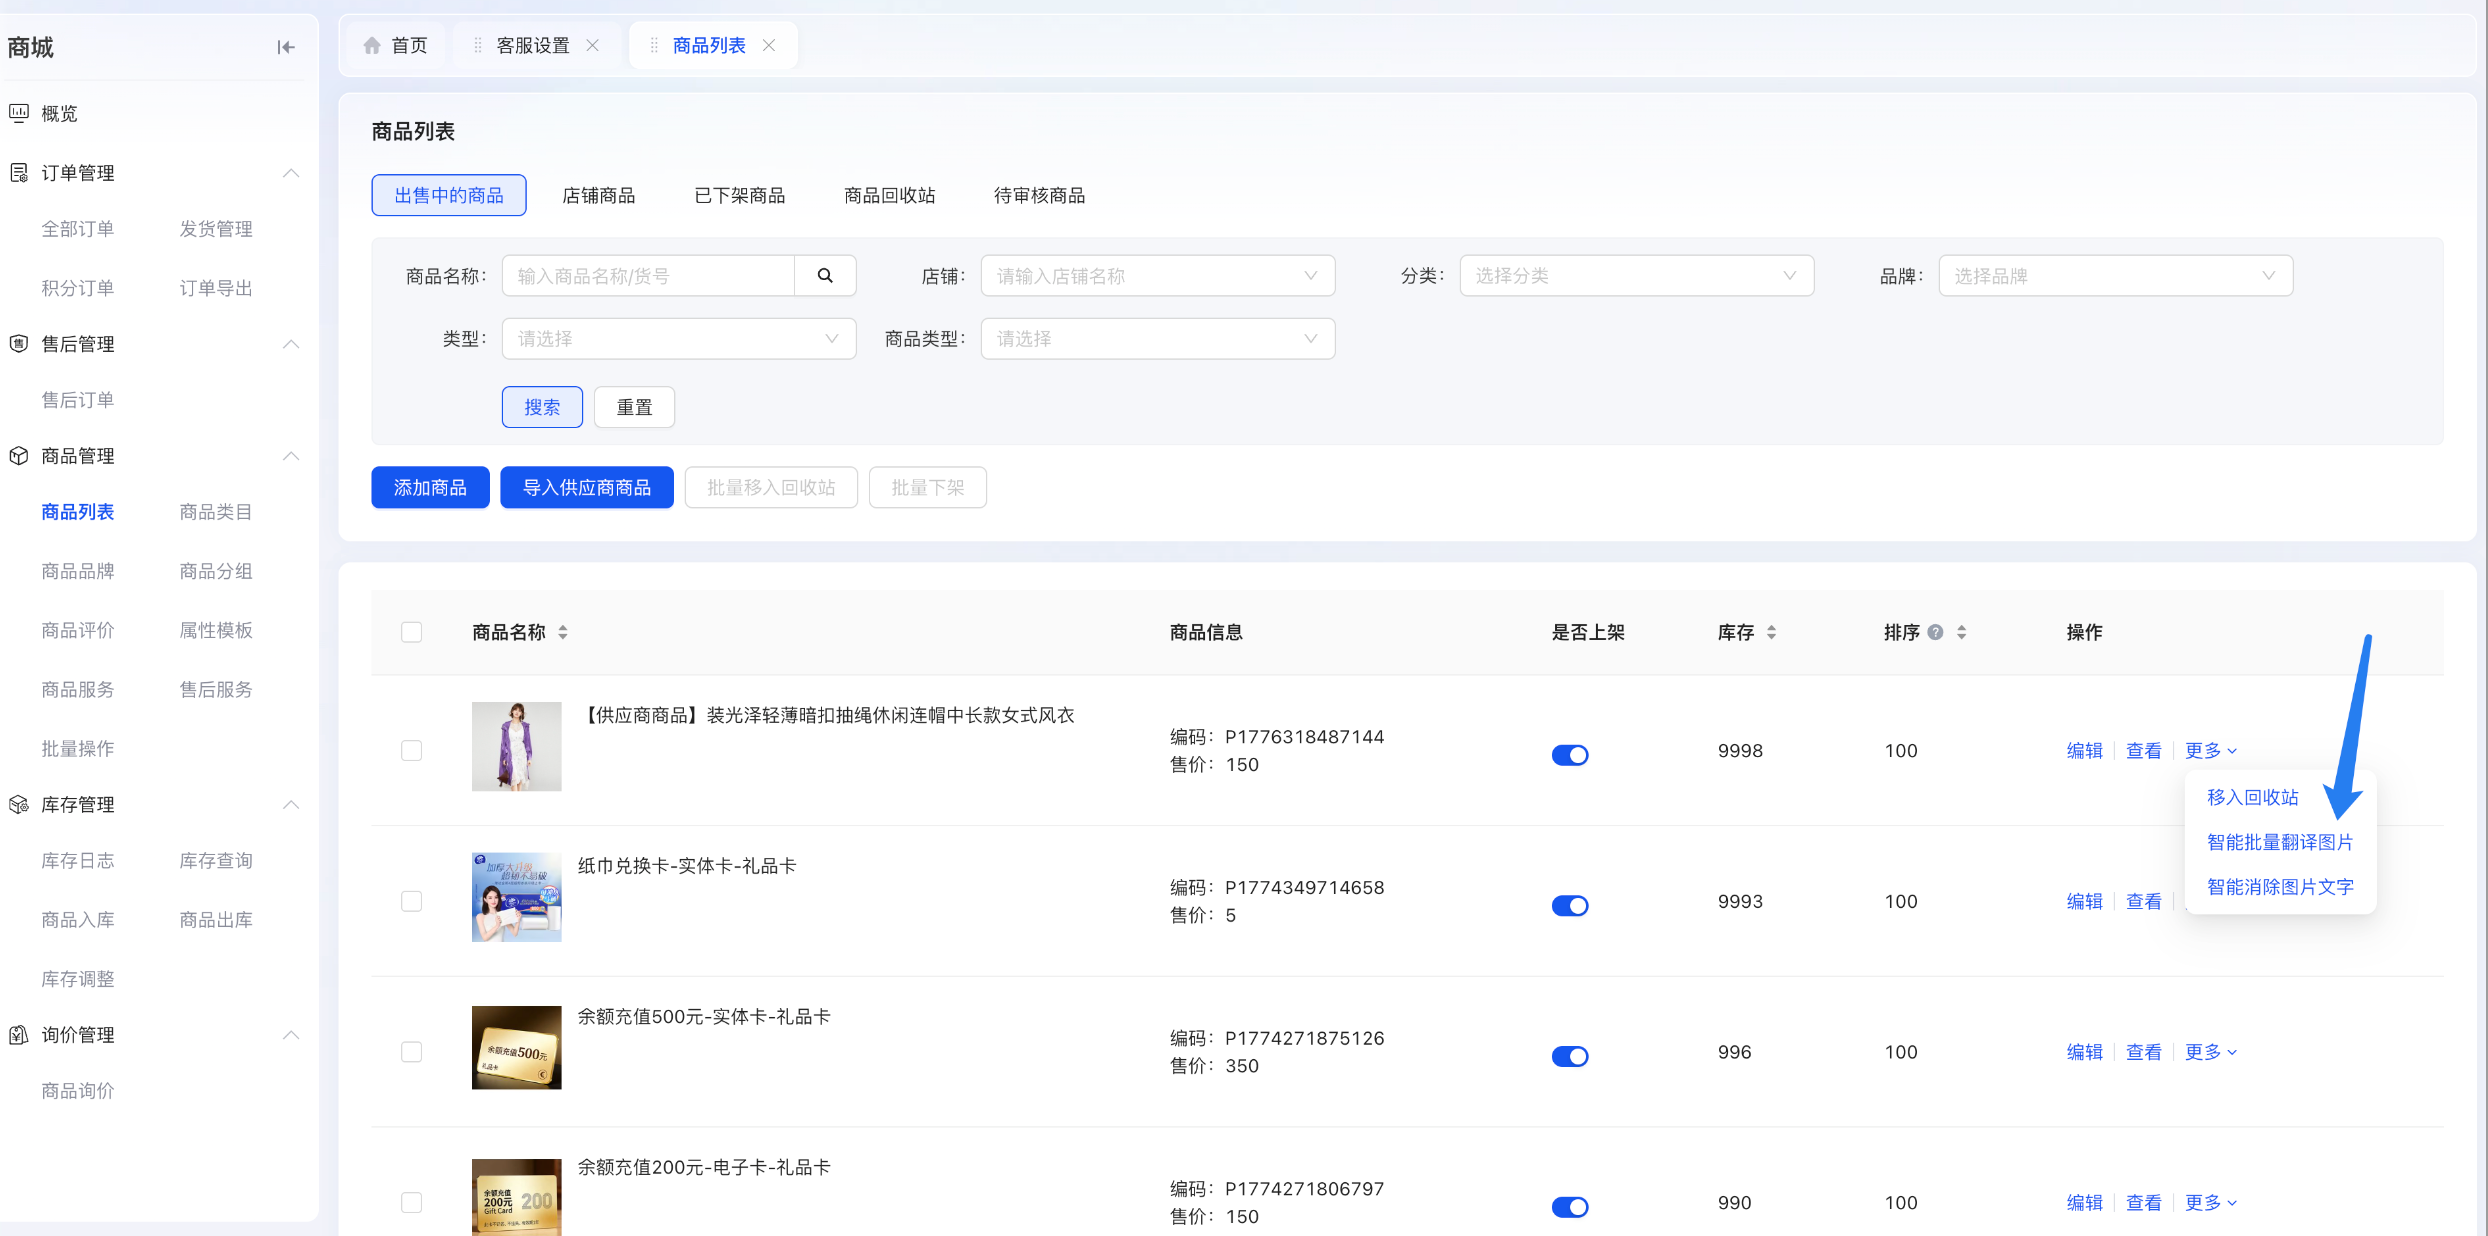Click the 询价管理 icon
2488x1236 pixels.
(19, 1035)
